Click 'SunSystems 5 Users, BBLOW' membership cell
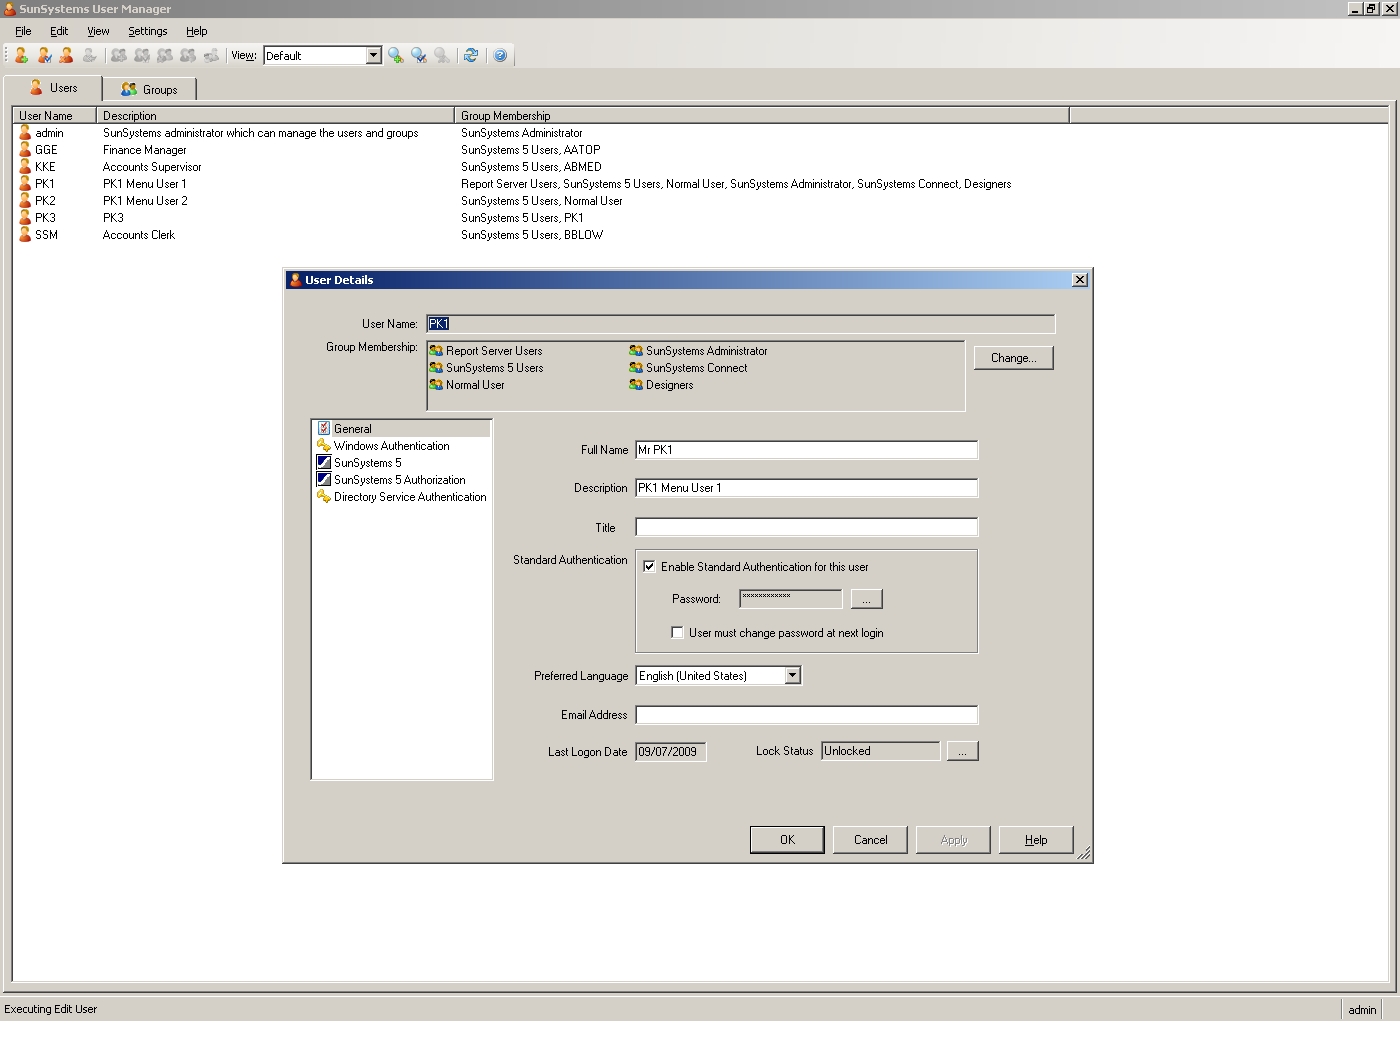Image resolution: width=1400 pixels, height=1050 pixels. click(x=532, y=235)
